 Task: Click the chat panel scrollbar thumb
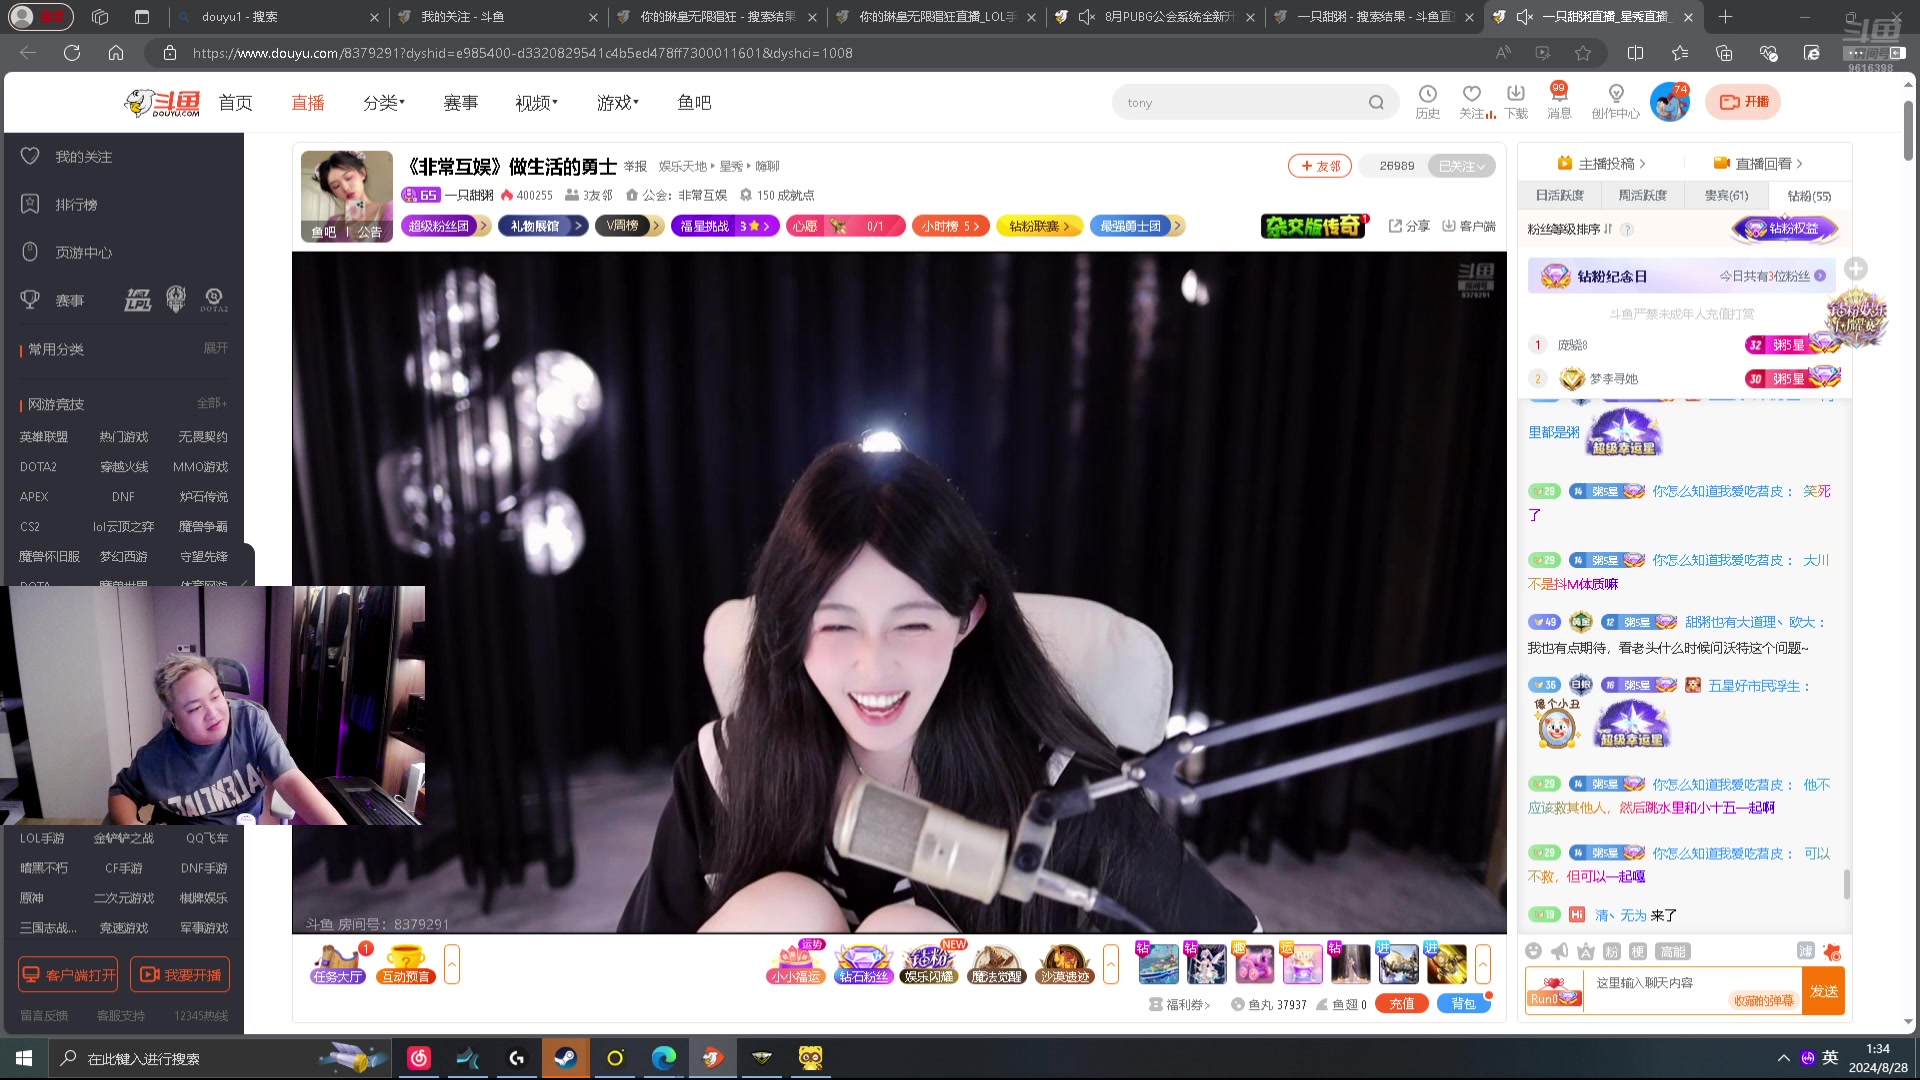point(1846,883)
